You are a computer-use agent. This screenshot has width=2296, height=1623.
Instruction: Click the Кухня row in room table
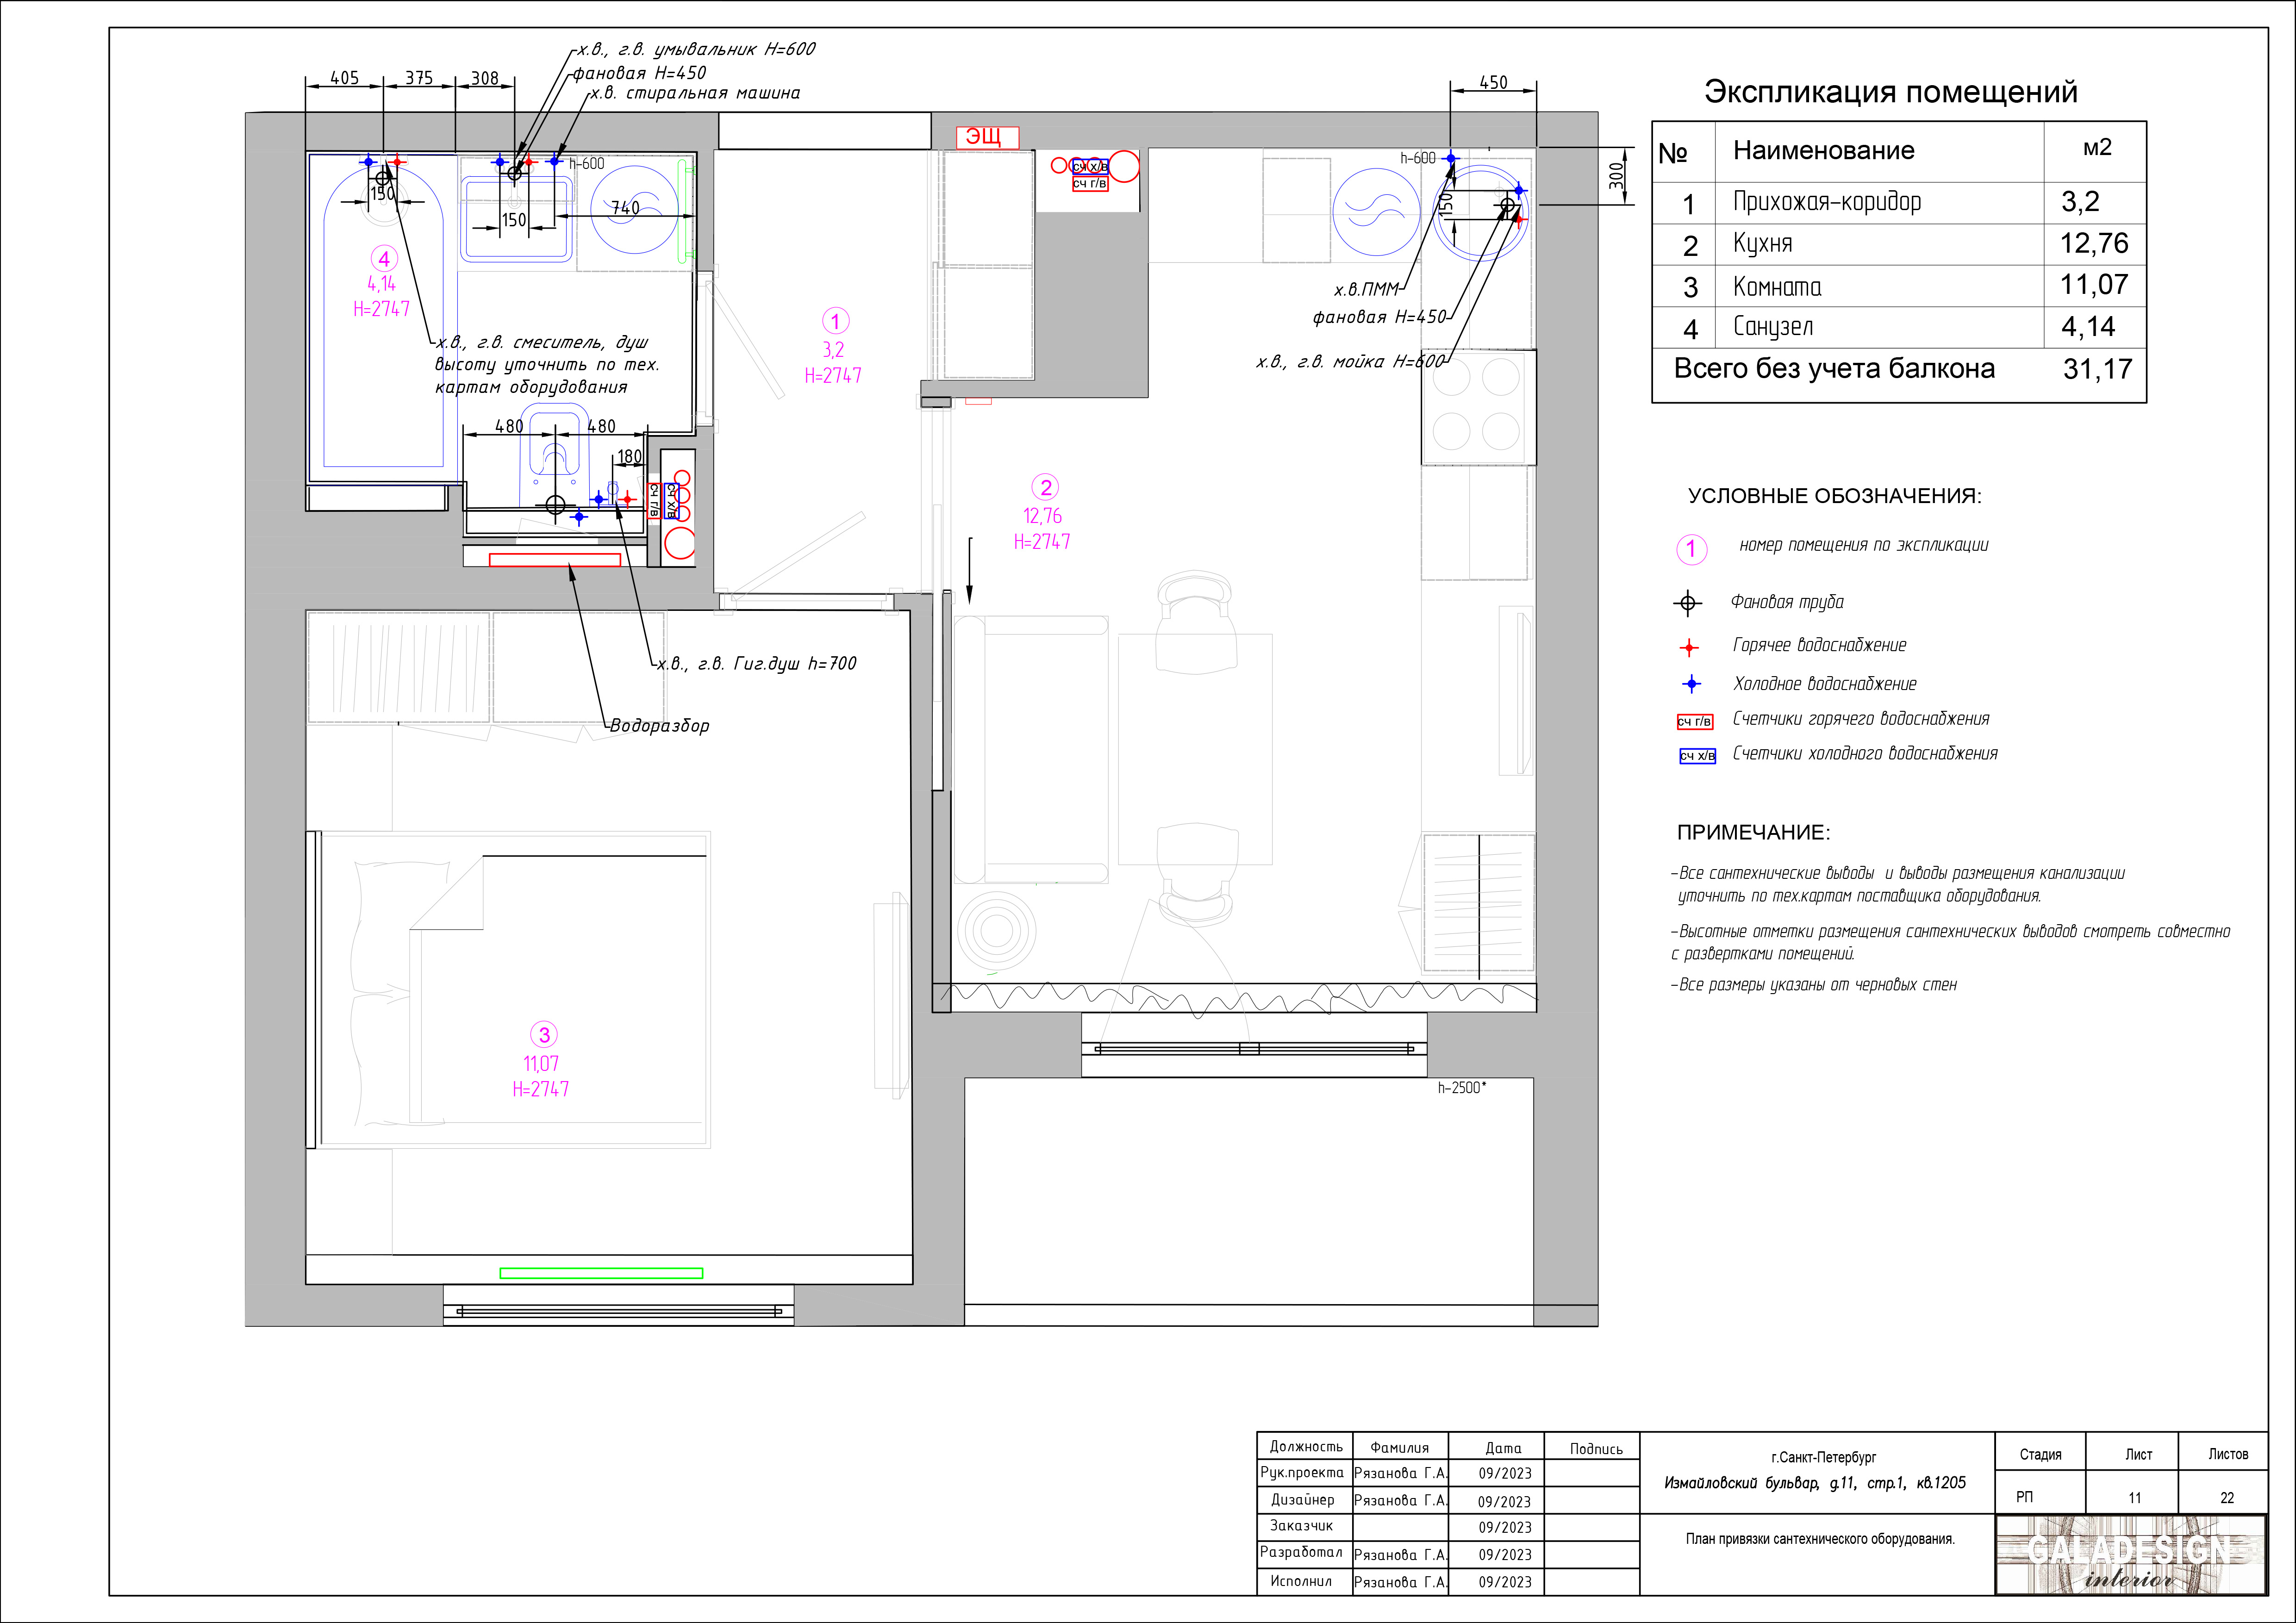(1899, 244)
